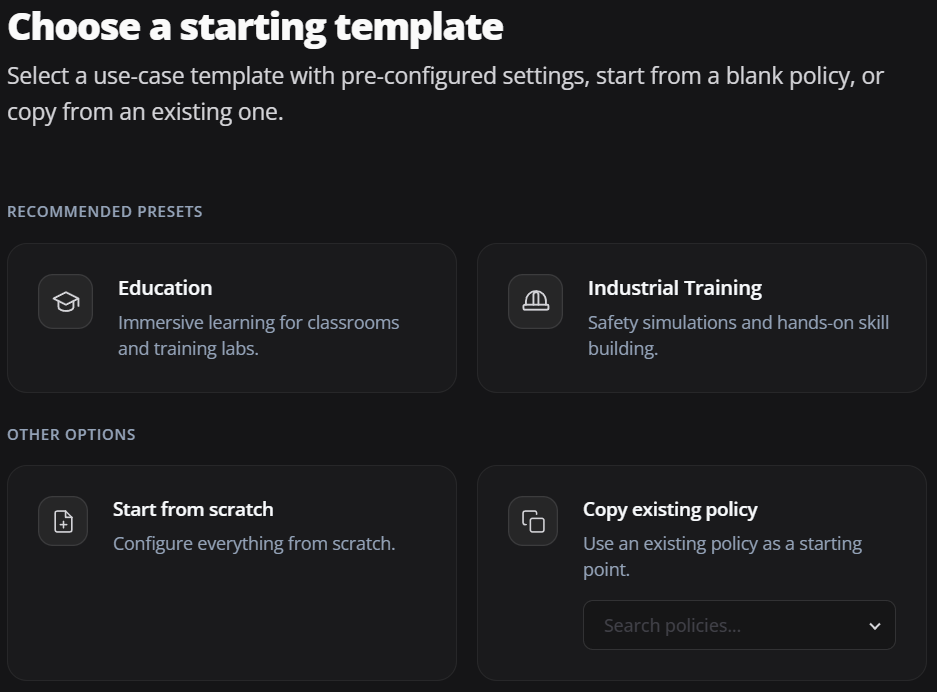Screen dimensions: 937x692
Task: Click the new-file icon for Start from scratch
Action: coord(63,521)
